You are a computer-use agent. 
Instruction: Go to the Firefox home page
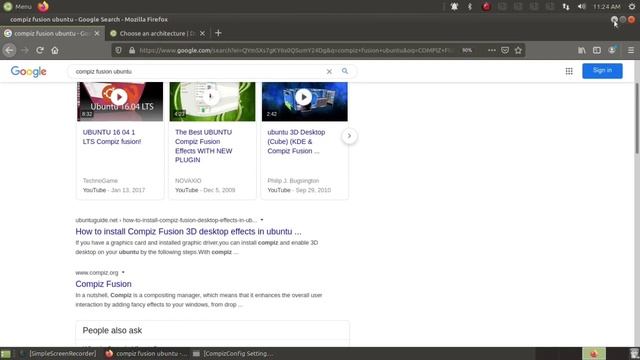click(55, 50)
